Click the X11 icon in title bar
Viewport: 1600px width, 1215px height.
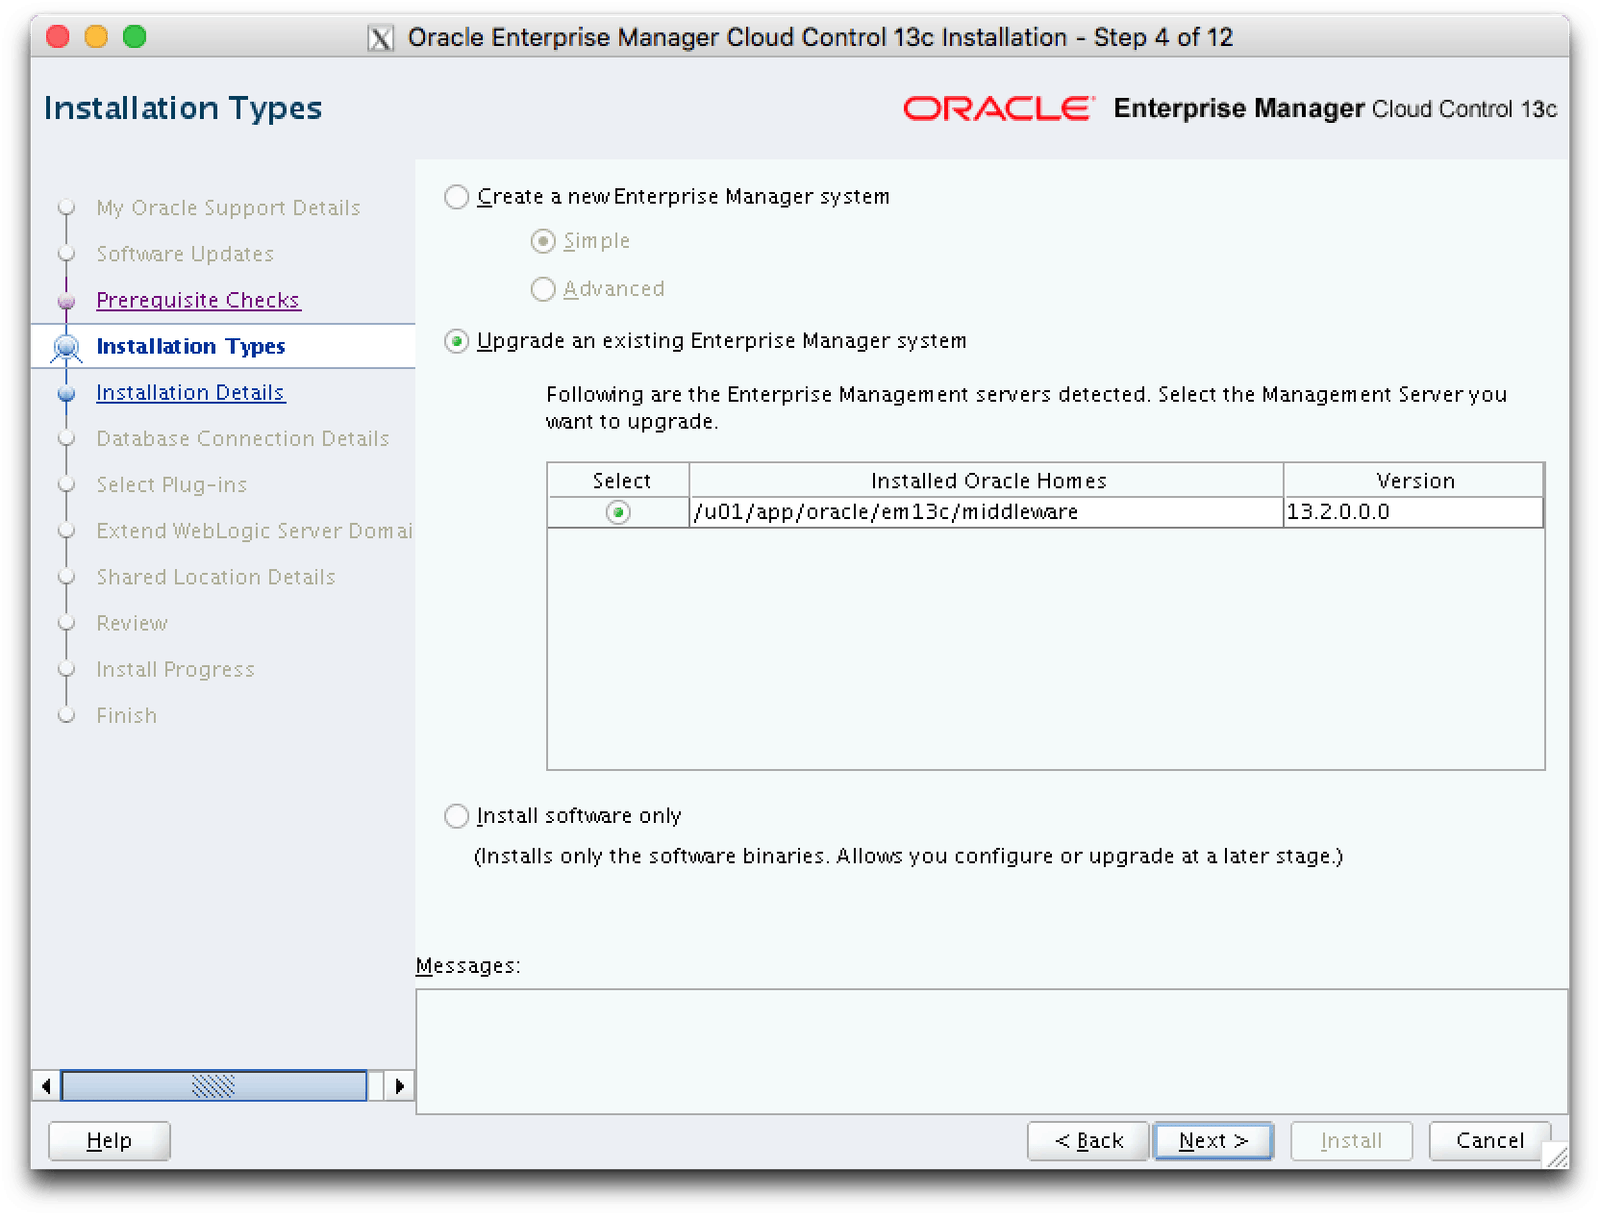[x=380, y=38]
